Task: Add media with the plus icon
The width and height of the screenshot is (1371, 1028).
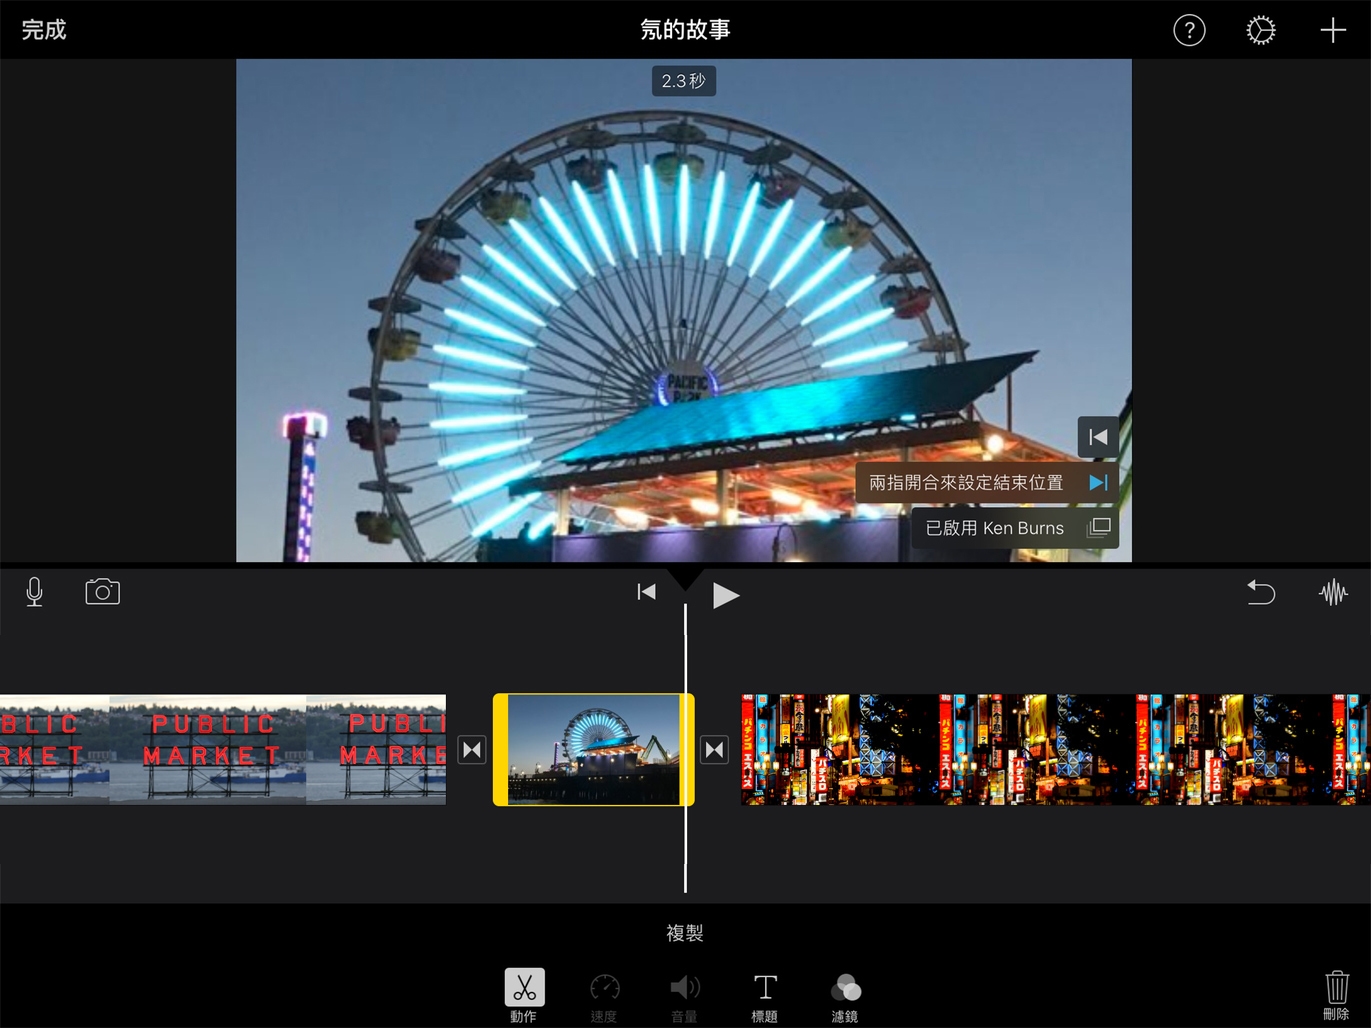Action: click(1332, 30)
